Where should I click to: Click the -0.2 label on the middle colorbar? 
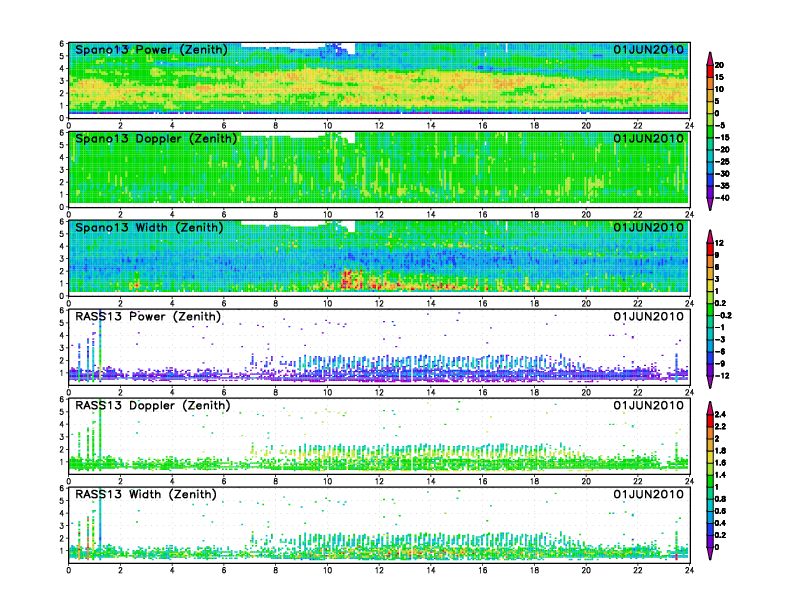click(723, 315)
